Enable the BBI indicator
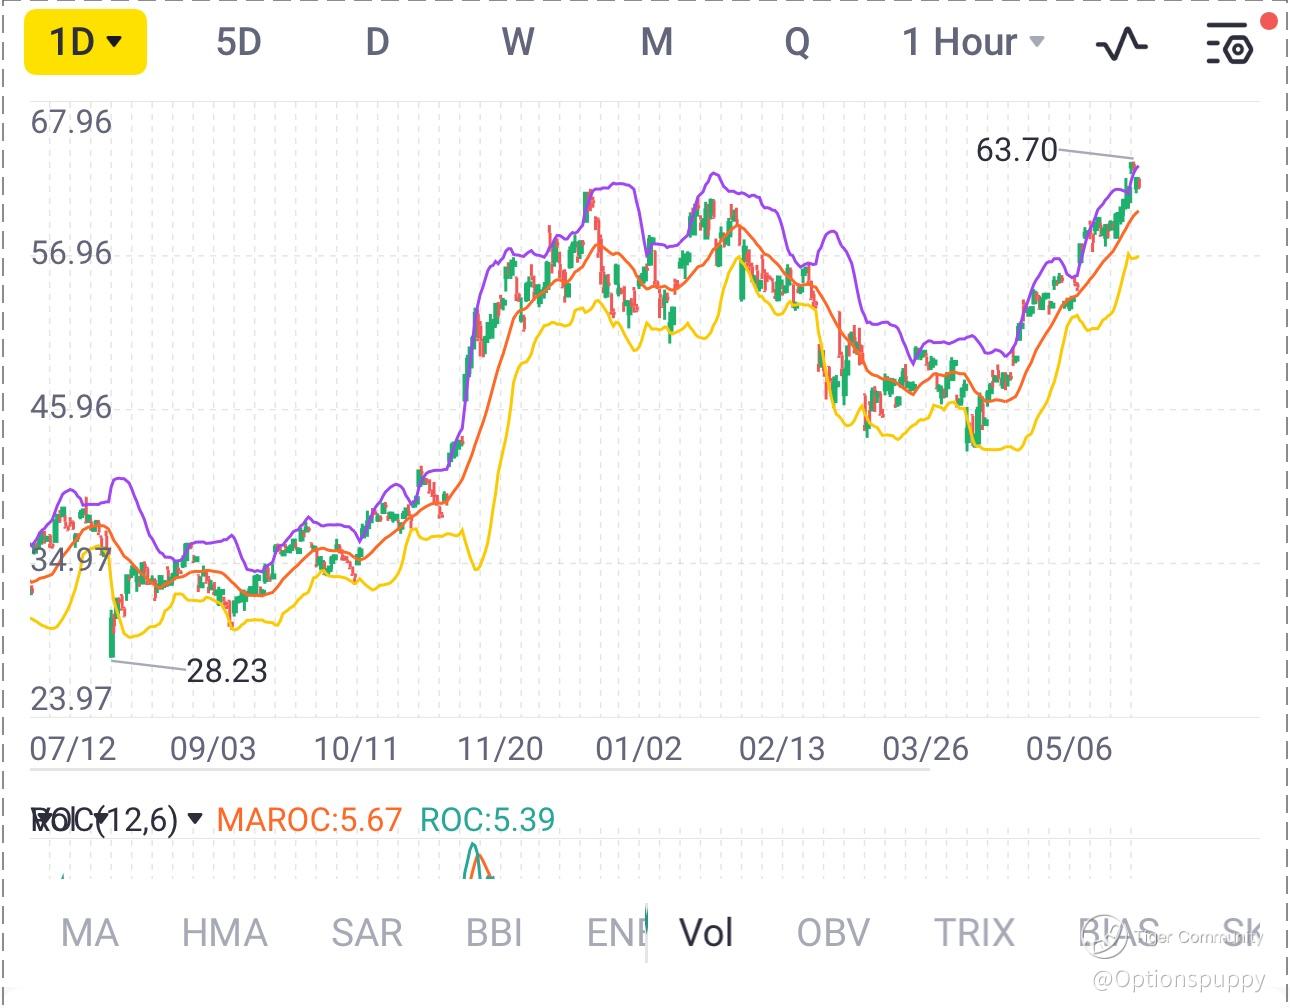This screenshot has width=1290, height=1008. tap(494, 933)
